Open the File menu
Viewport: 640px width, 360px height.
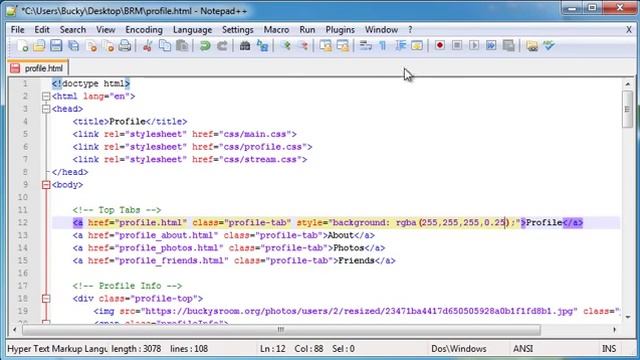18,30
